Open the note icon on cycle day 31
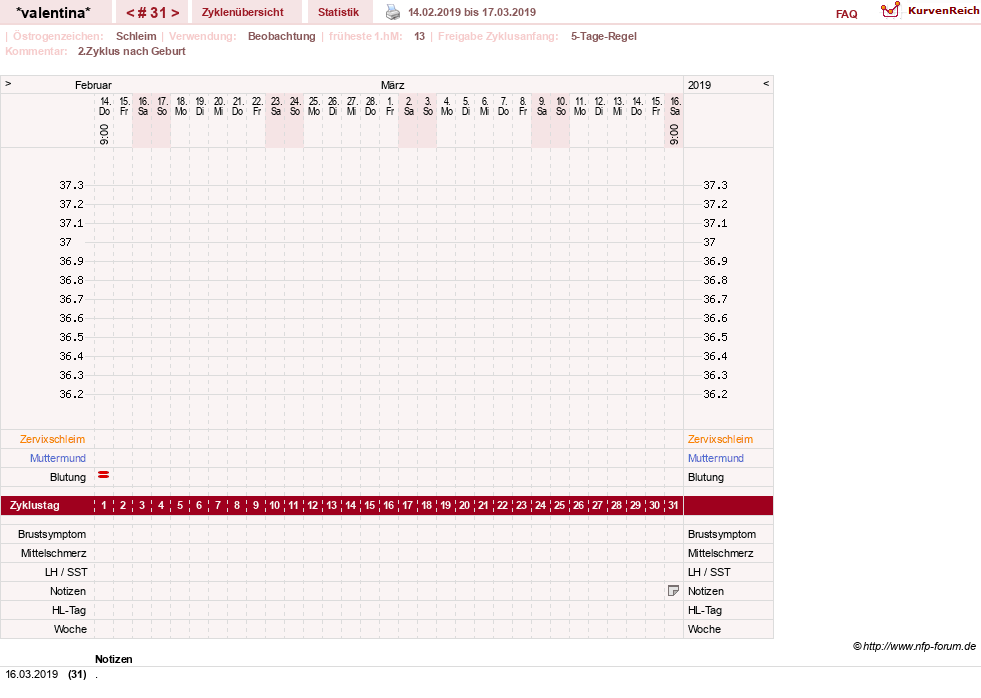 pyautogui.click(x=673, y=590)
